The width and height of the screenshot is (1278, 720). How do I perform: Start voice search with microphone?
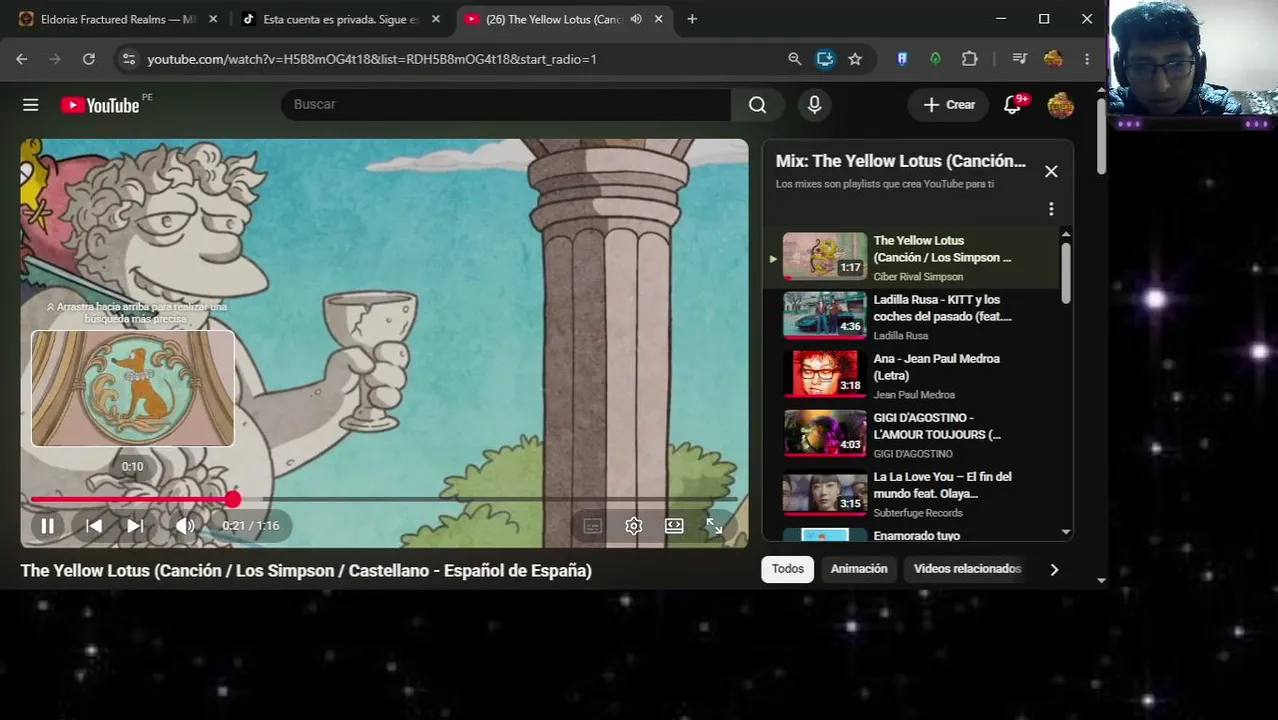[x=814, y=105]
